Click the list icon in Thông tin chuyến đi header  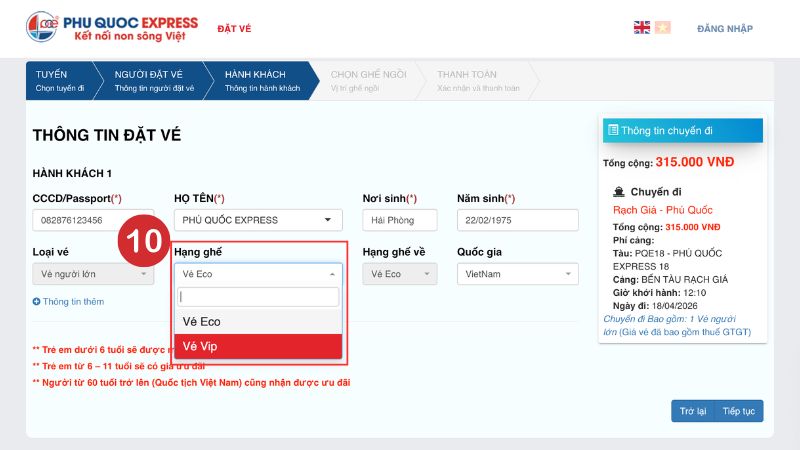coord(613,130)
